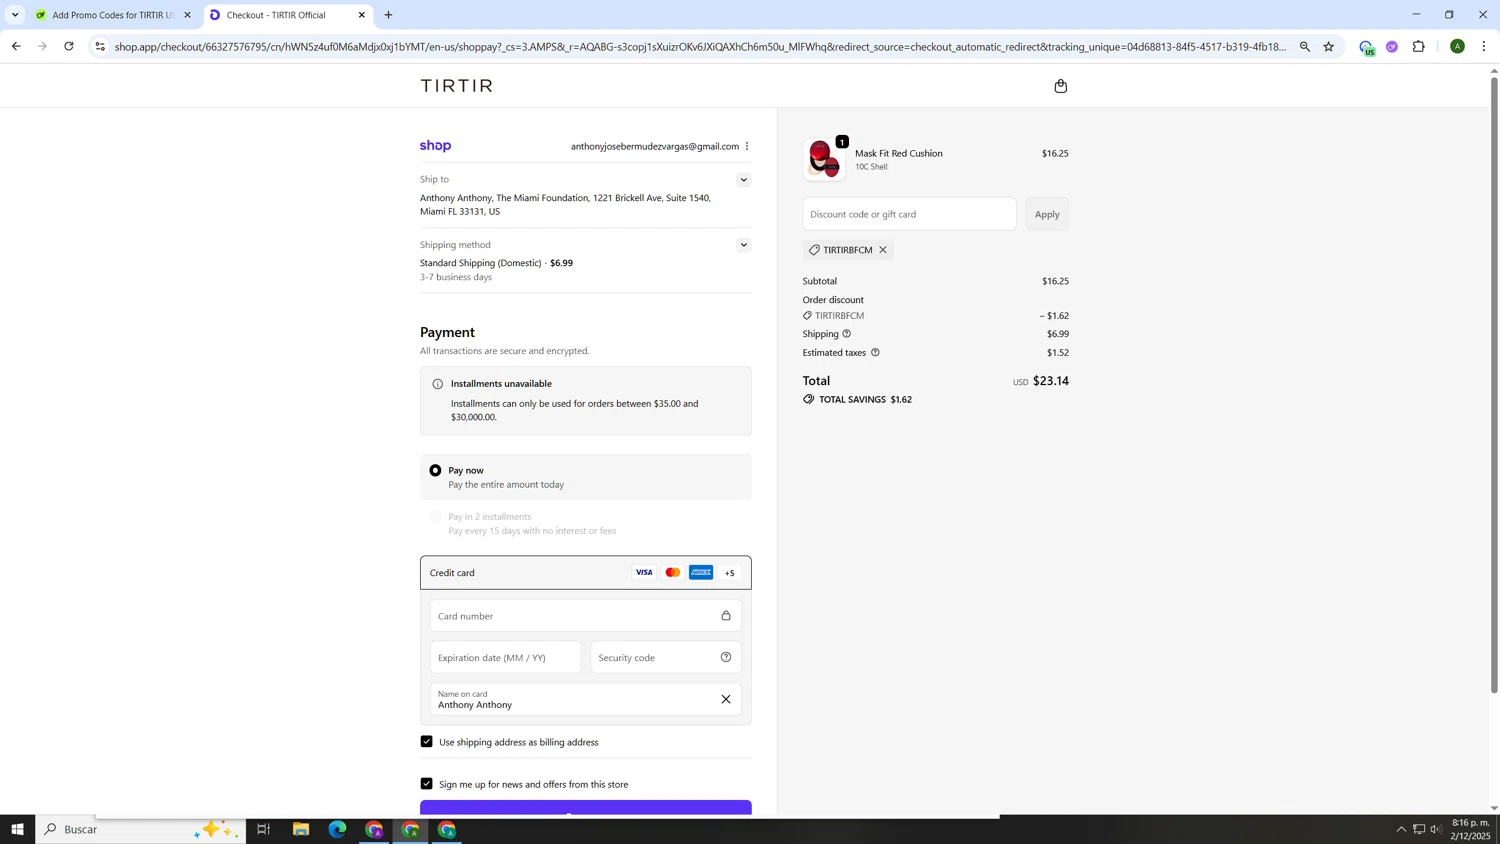
Task: Toggle Sign me up for news checkbox
Action: click(x=427, y=784)
